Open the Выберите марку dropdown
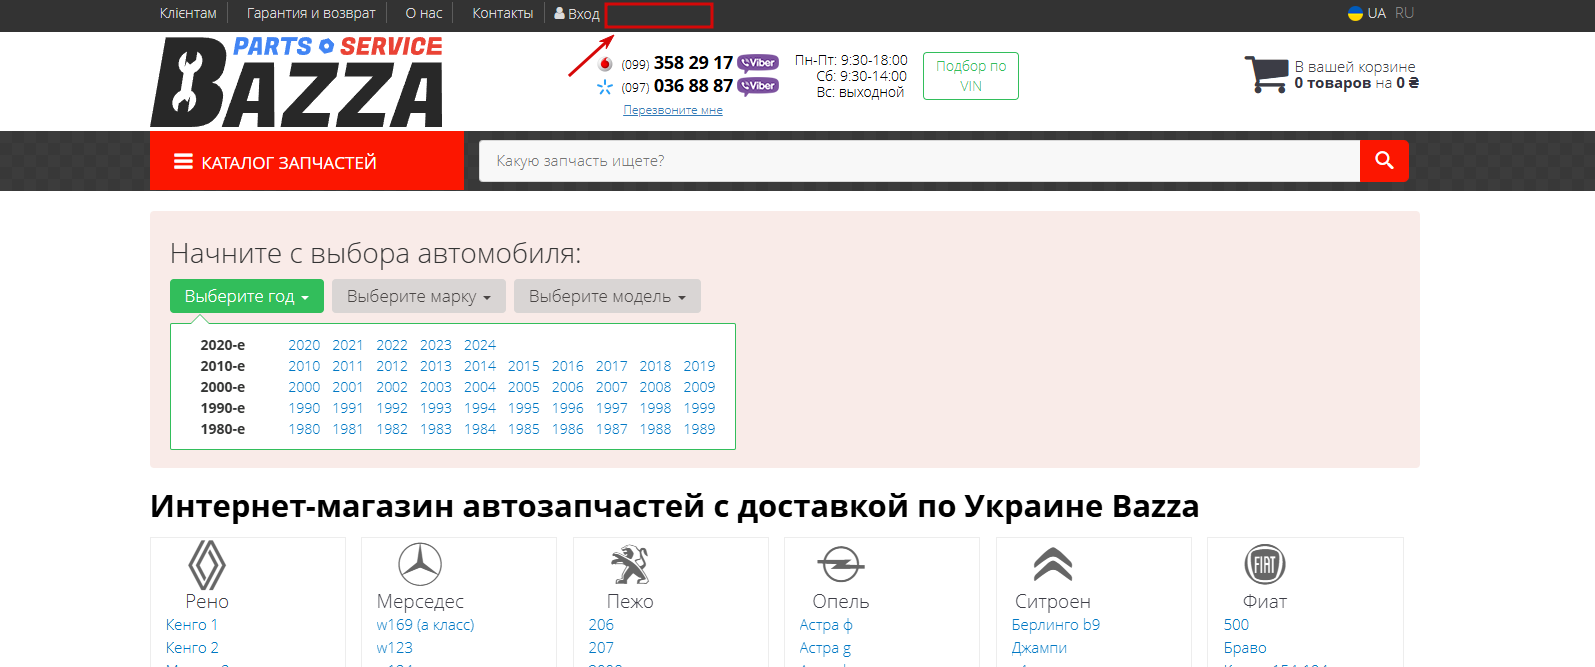This screenshot has height=667, width=1595. (x=419, y=296)
